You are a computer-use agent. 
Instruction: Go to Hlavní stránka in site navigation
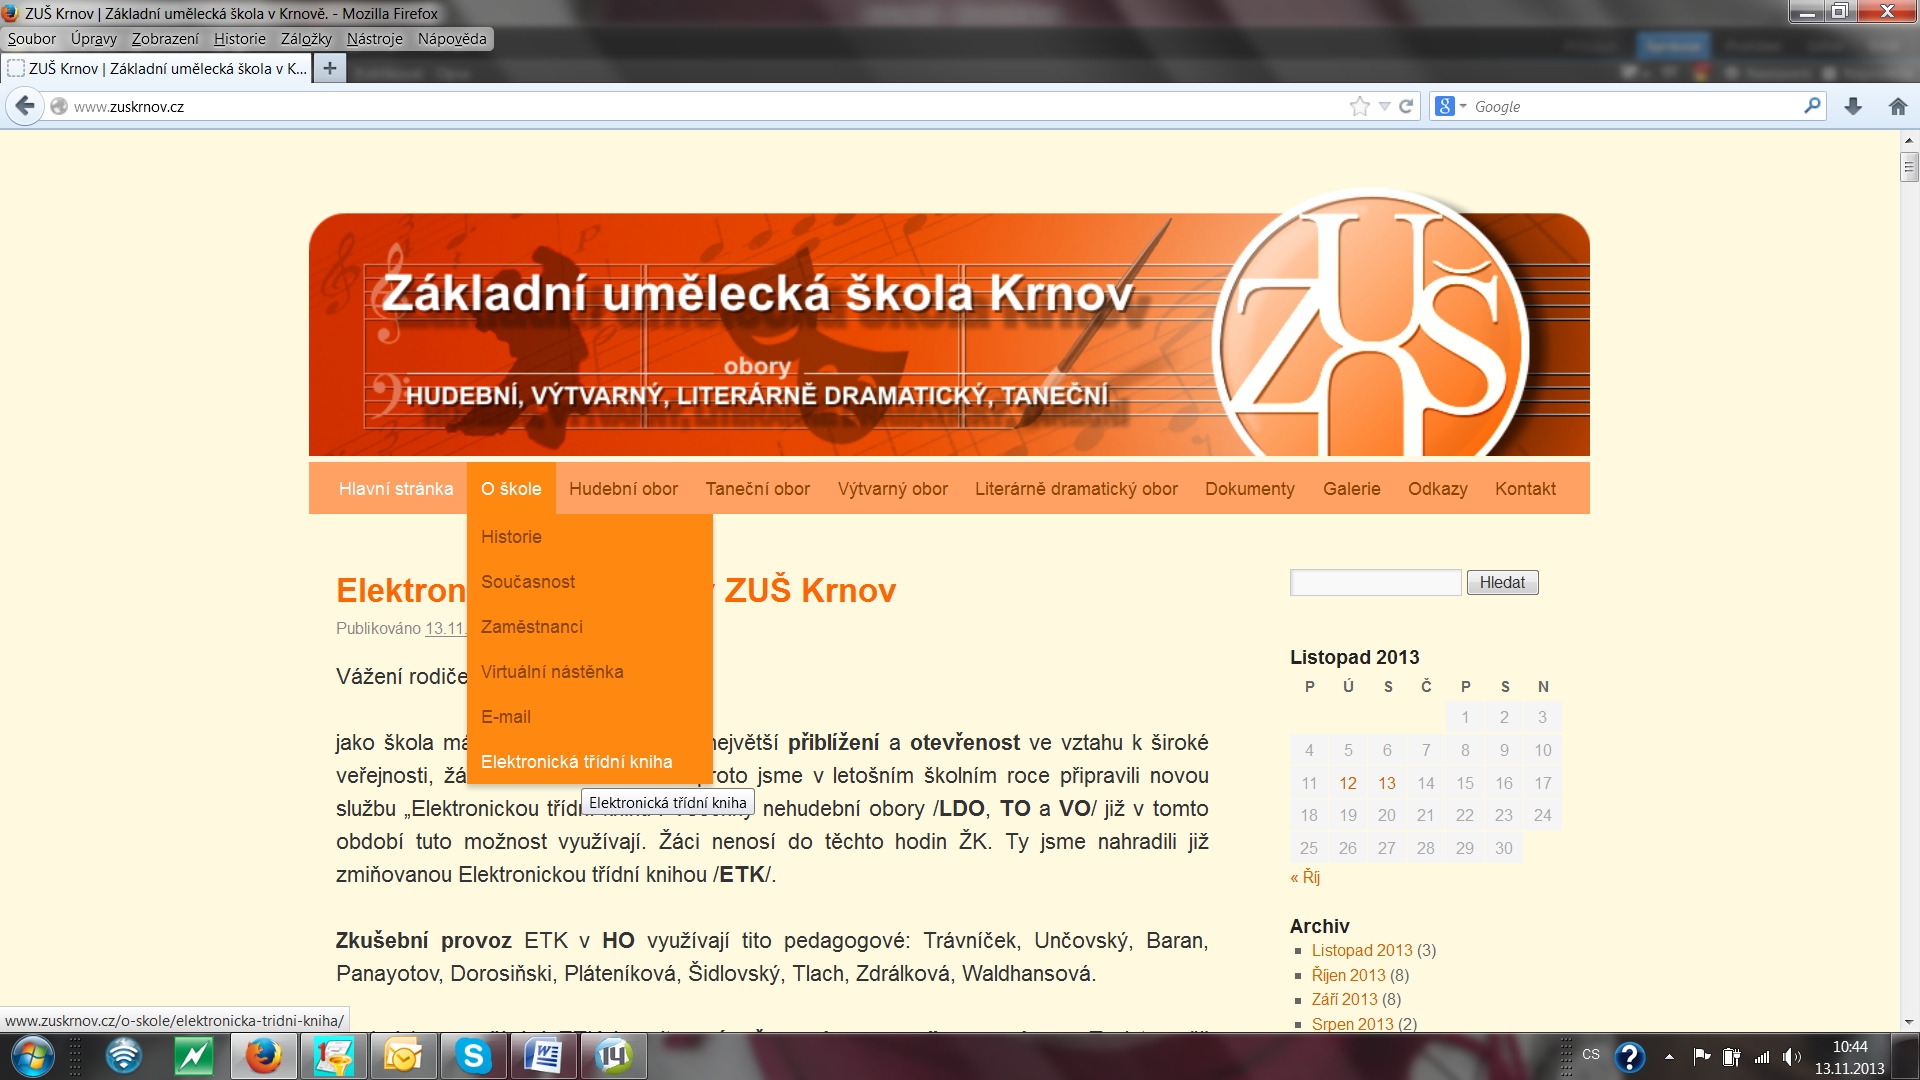(396, 489)
